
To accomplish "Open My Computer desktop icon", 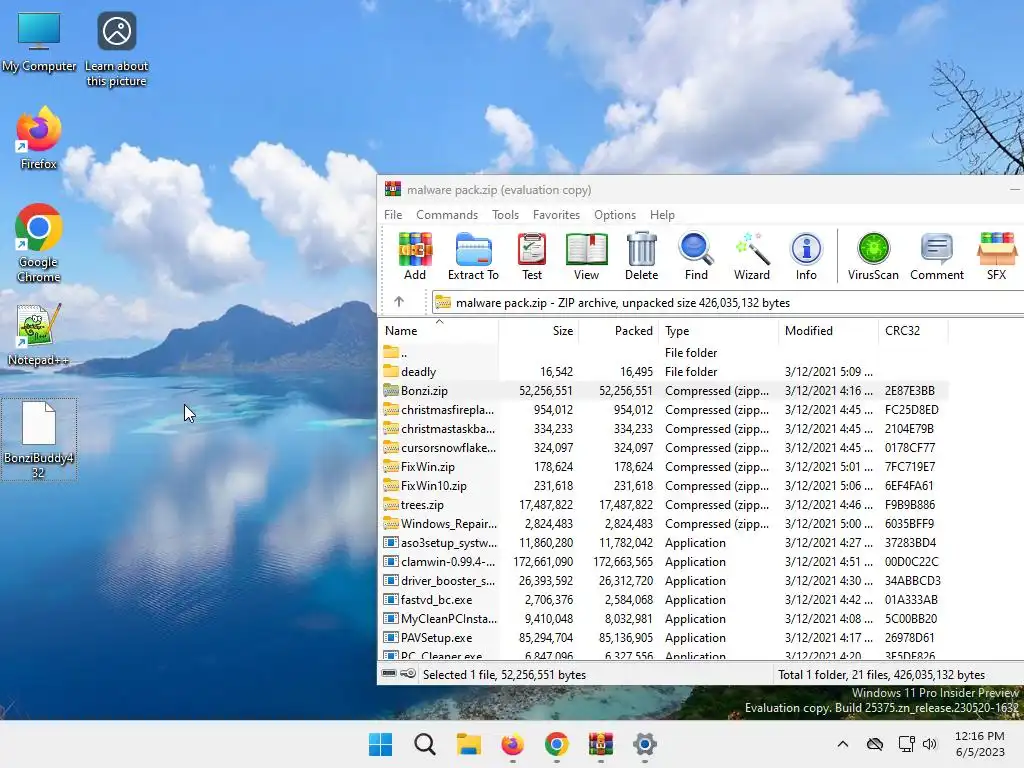I will (x=39, y=42).
